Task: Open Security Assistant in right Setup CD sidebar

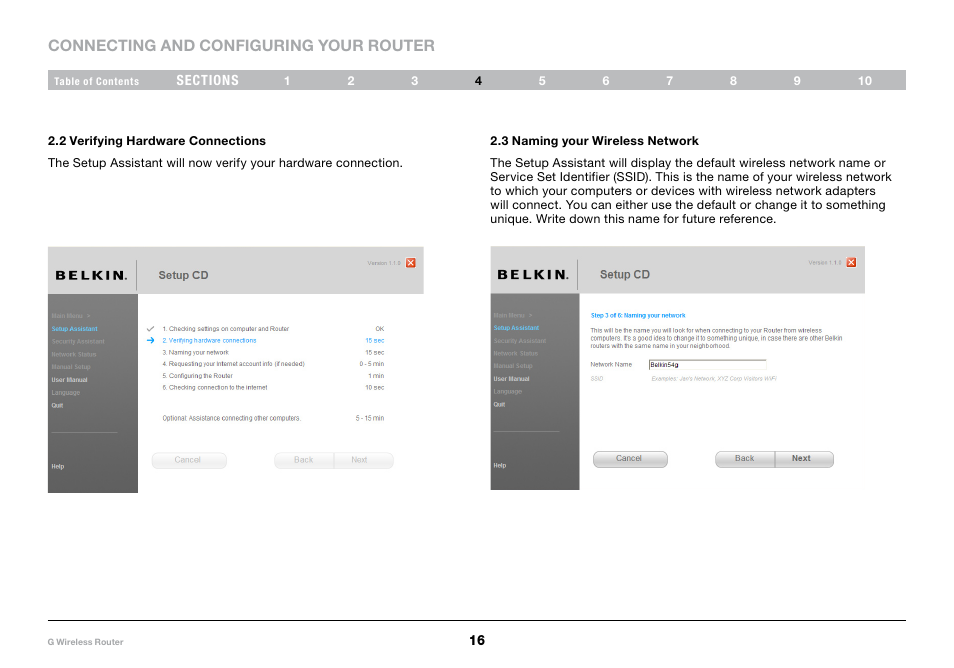Action: 520,341
